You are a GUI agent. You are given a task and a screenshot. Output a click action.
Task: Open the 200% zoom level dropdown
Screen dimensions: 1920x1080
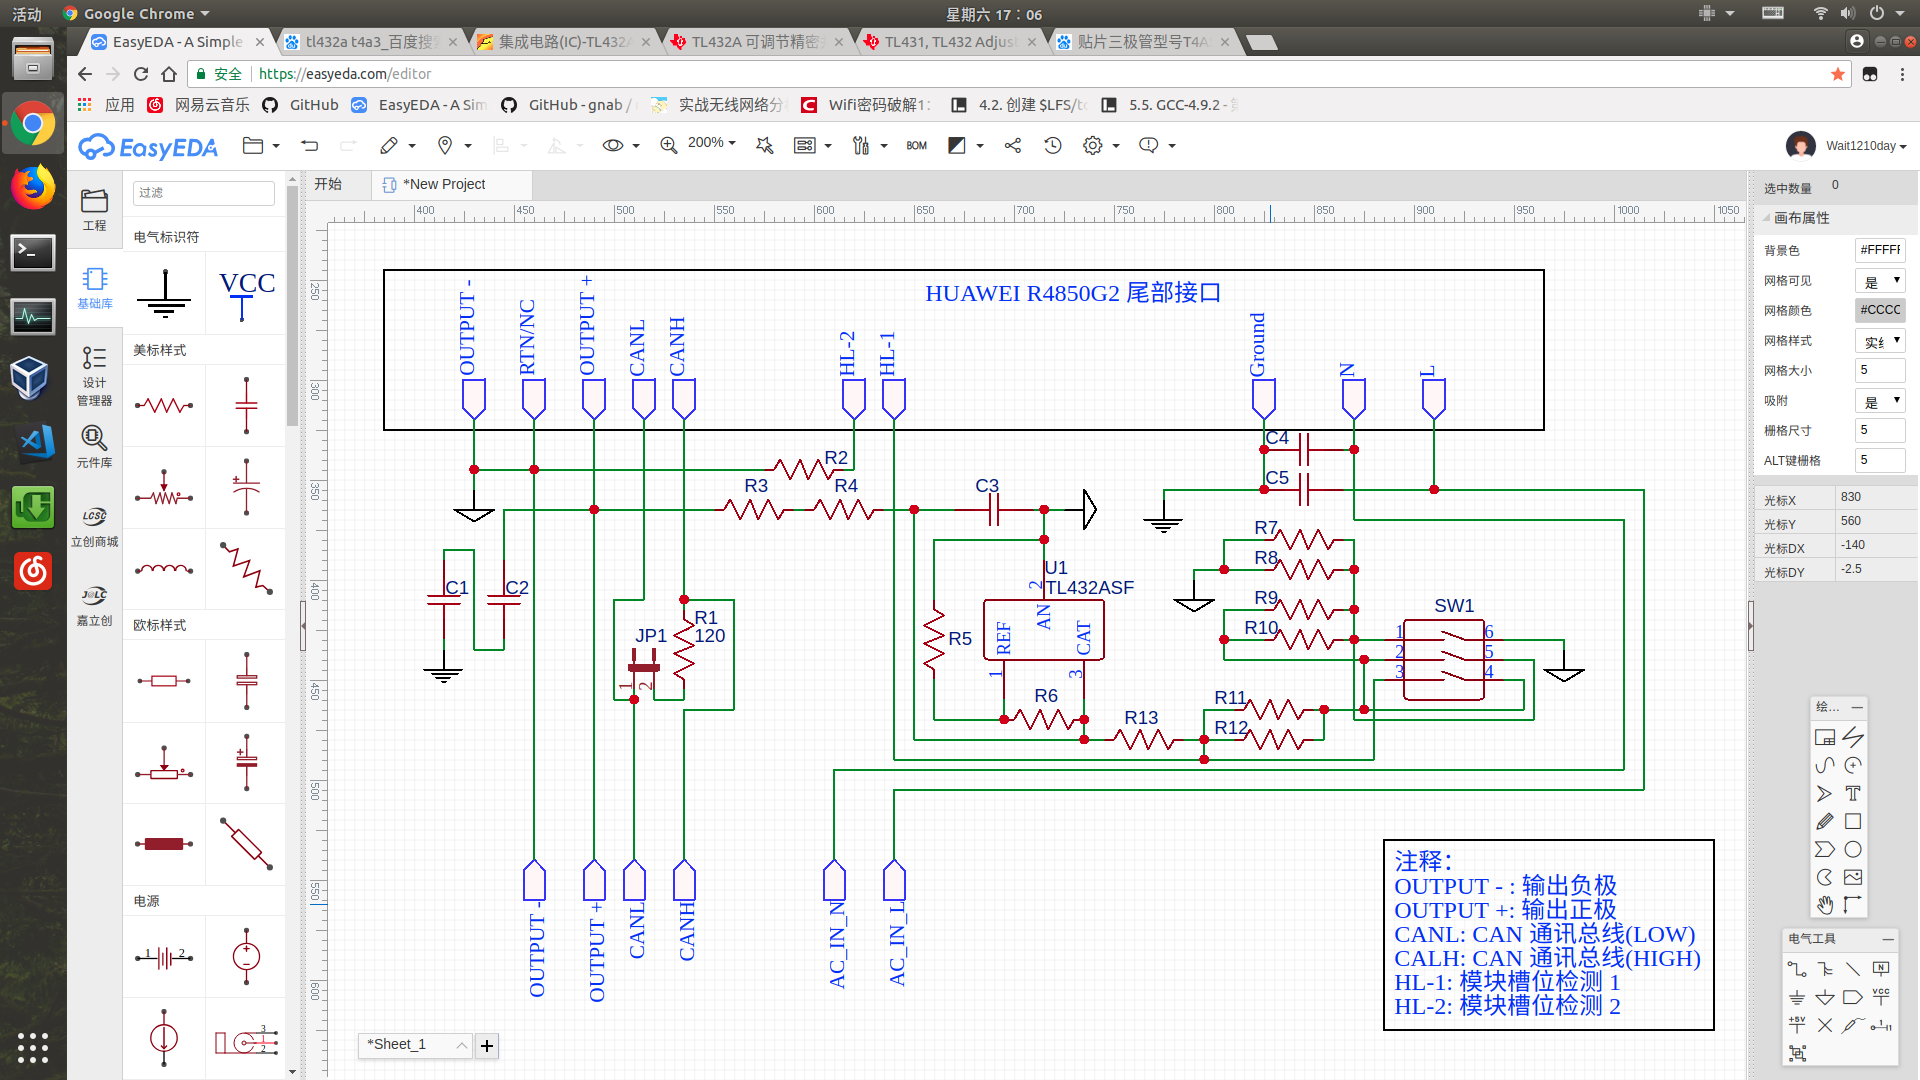(711, 144)
